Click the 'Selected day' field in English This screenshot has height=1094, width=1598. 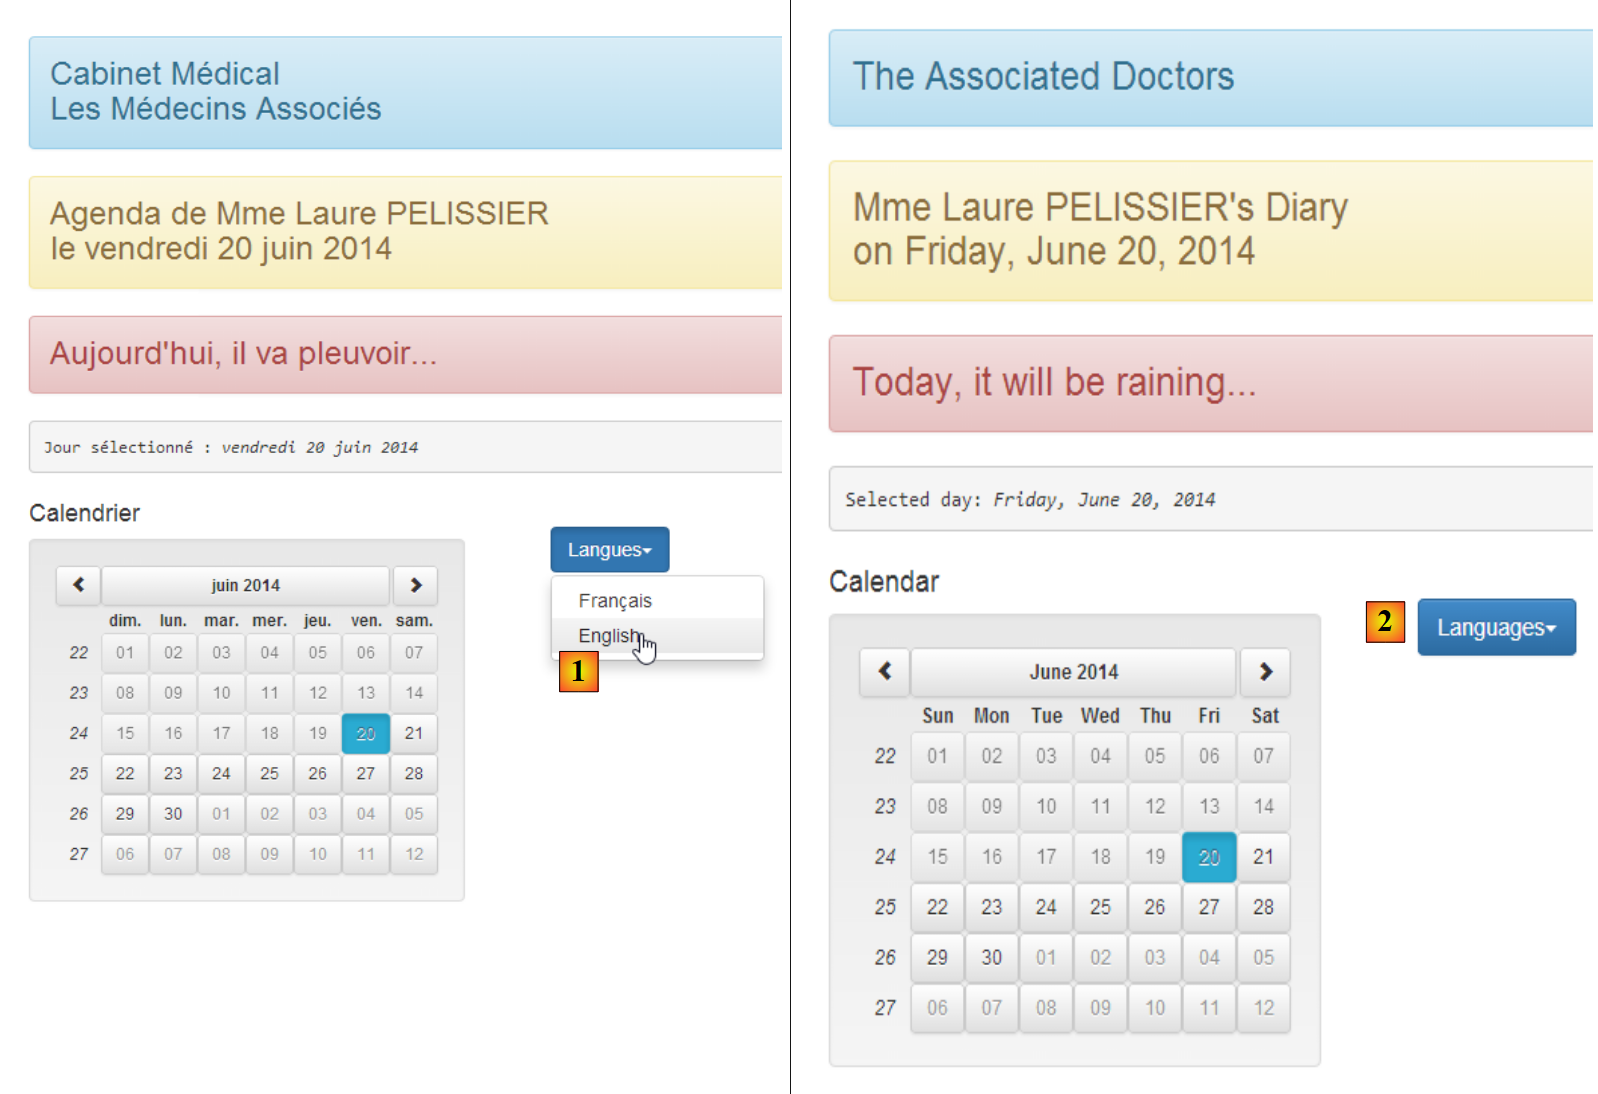coord(1210,499)
